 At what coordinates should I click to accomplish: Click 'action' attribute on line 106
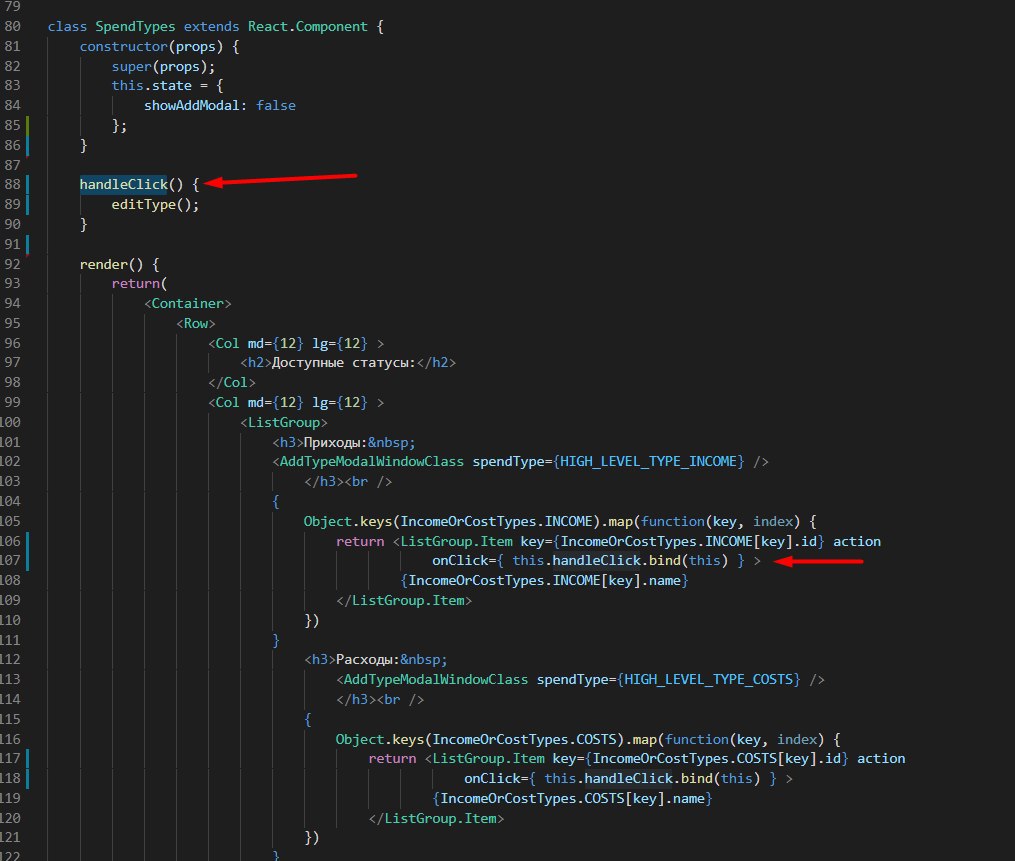click(857, 541)
